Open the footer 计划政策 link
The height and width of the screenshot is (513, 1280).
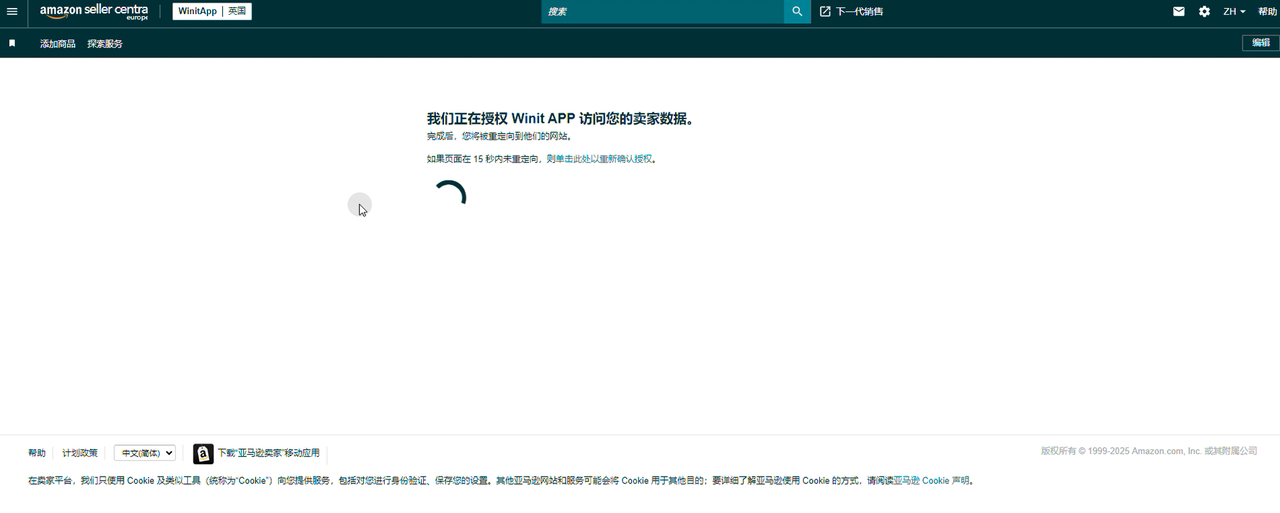(x=80, y=453)
